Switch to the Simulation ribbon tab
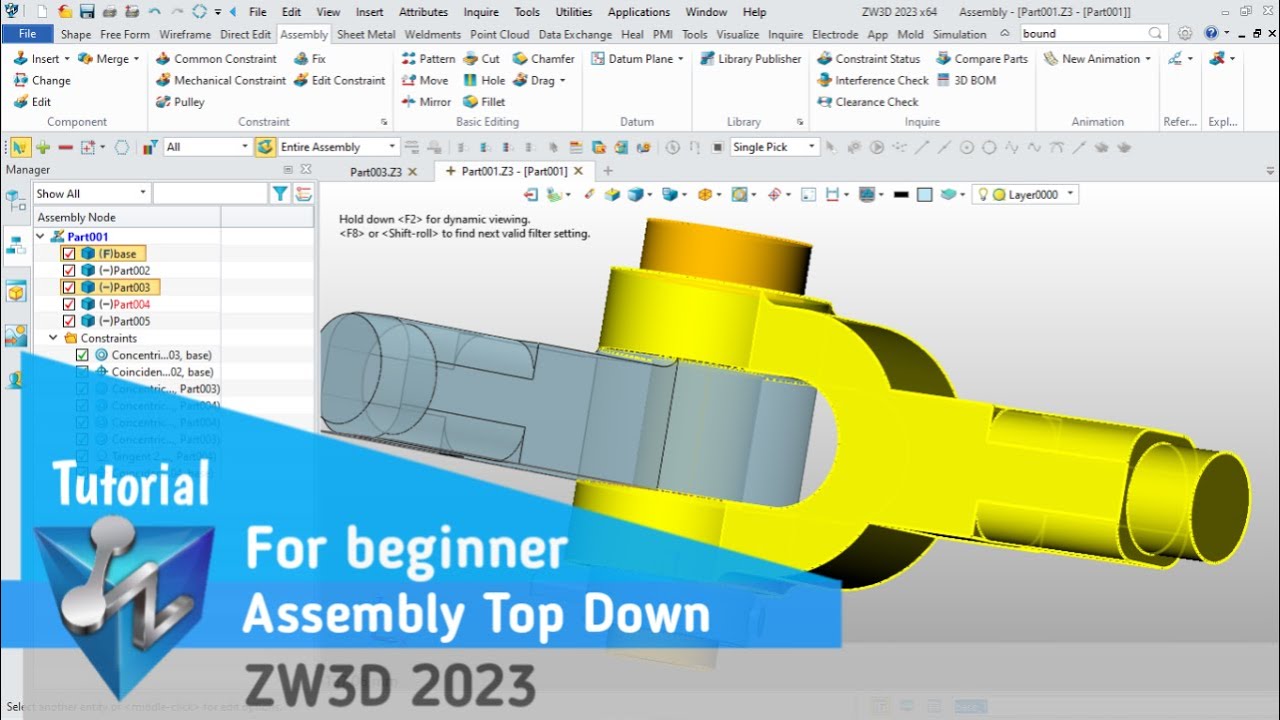The height and width of the screenshot is (720, 1280). pos(959,34)
